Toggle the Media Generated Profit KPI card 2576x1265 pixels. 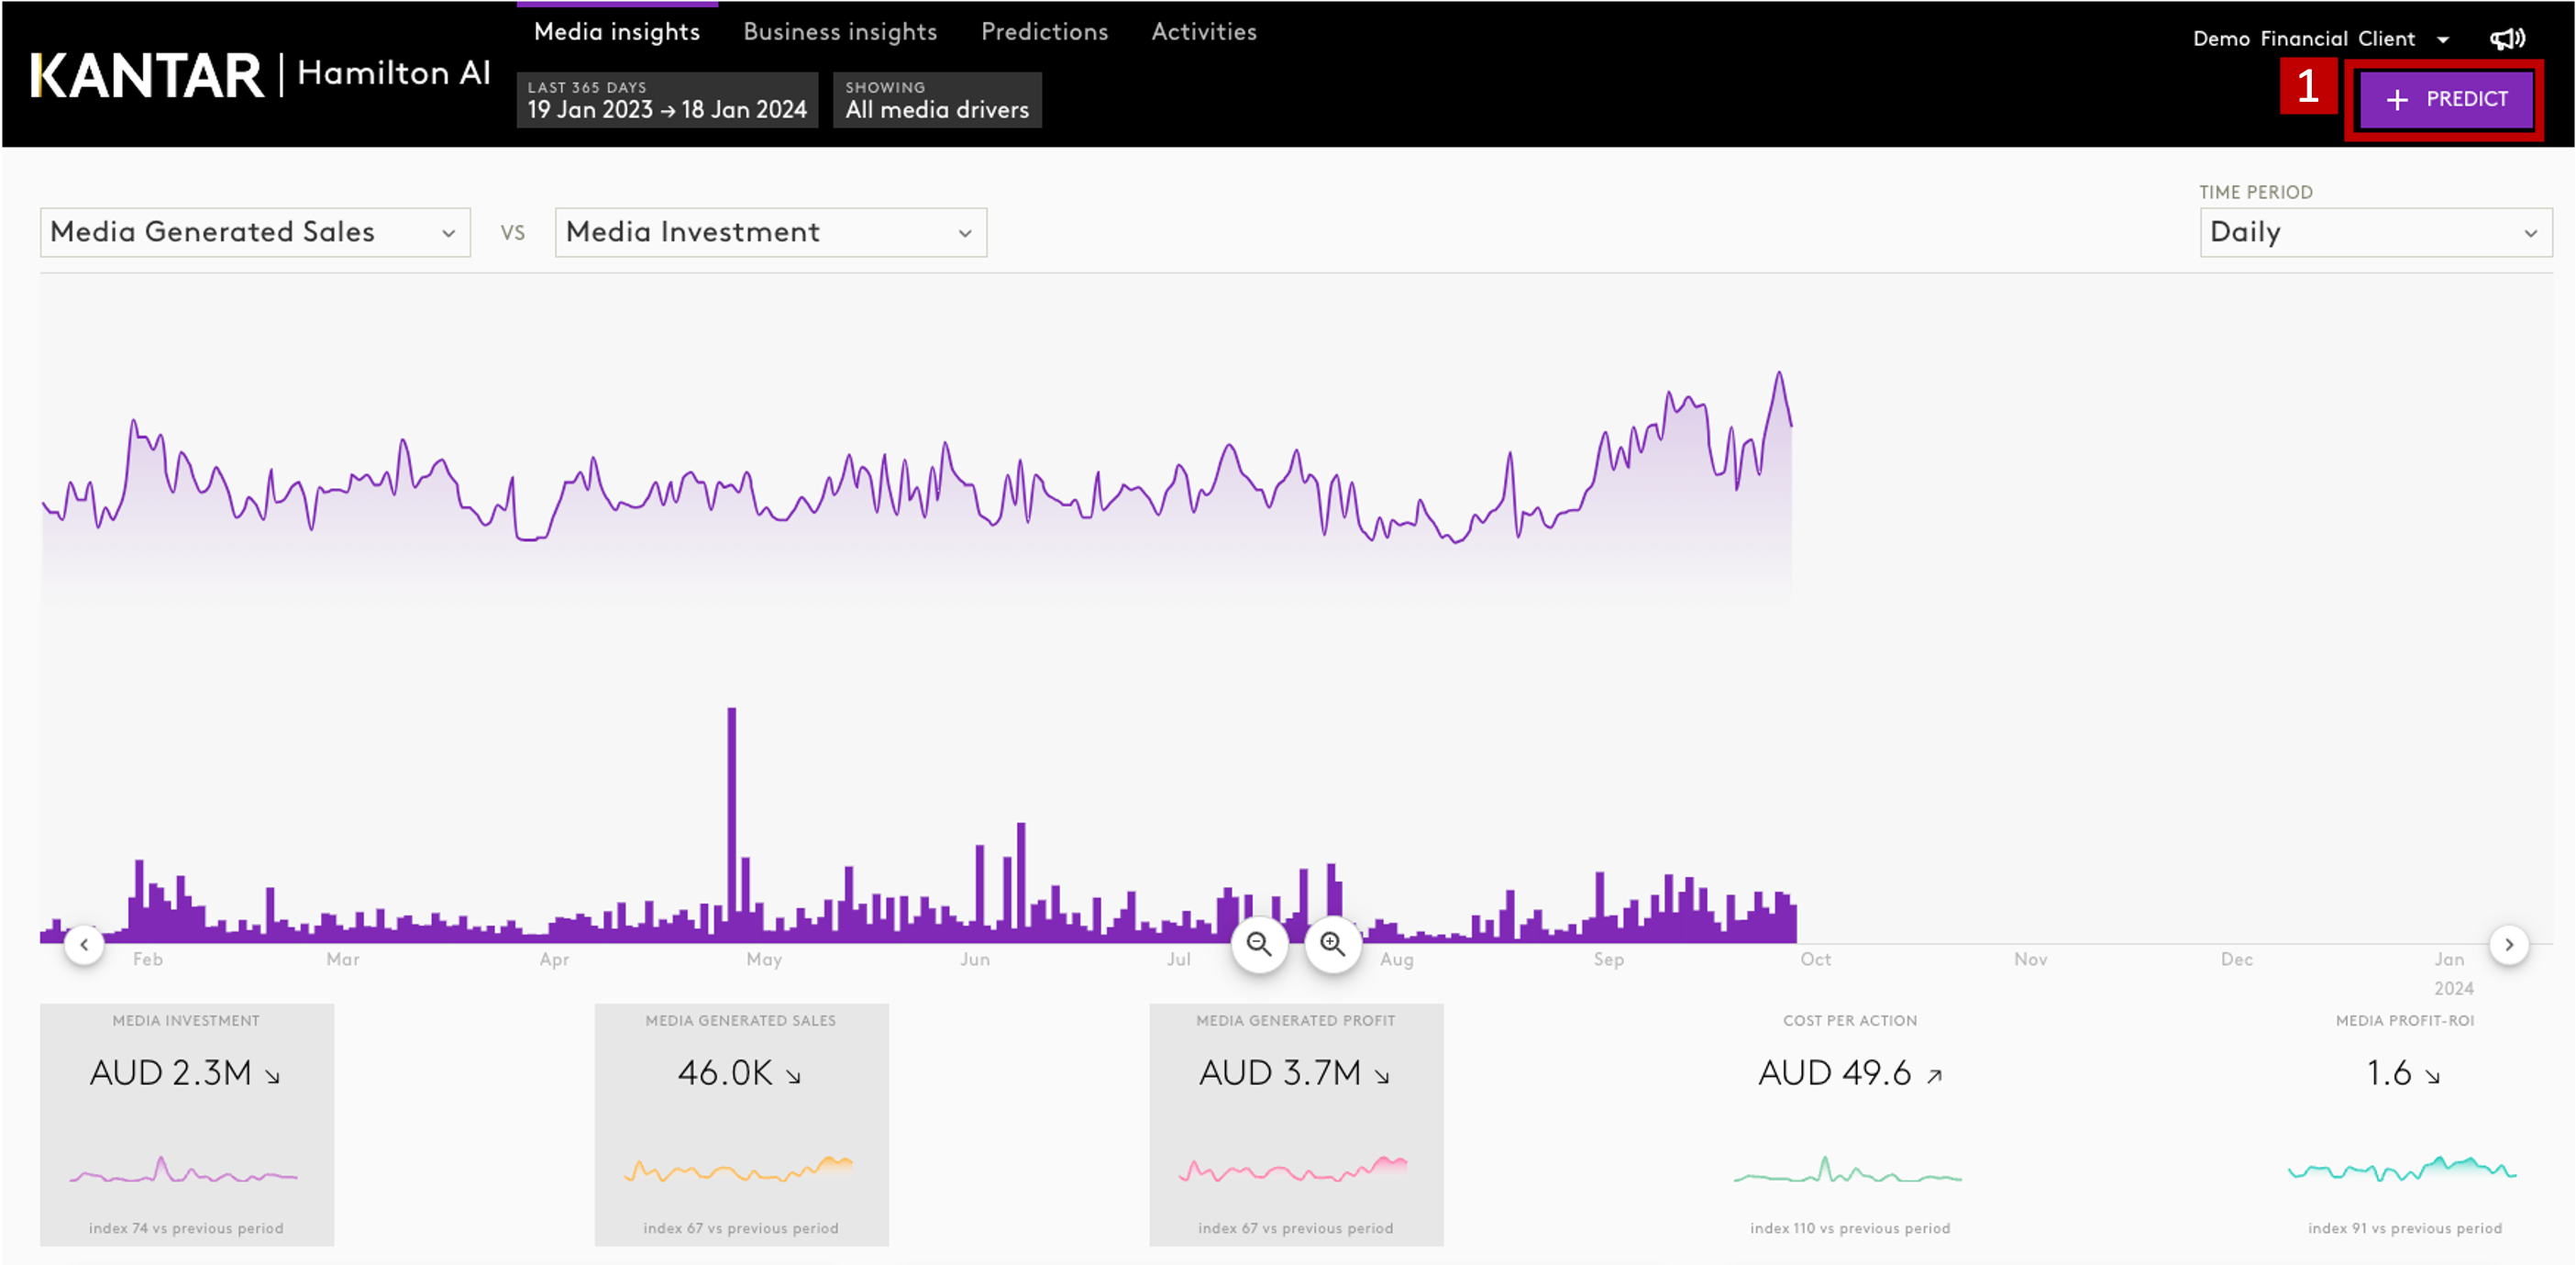[x=1295, y=1124]
